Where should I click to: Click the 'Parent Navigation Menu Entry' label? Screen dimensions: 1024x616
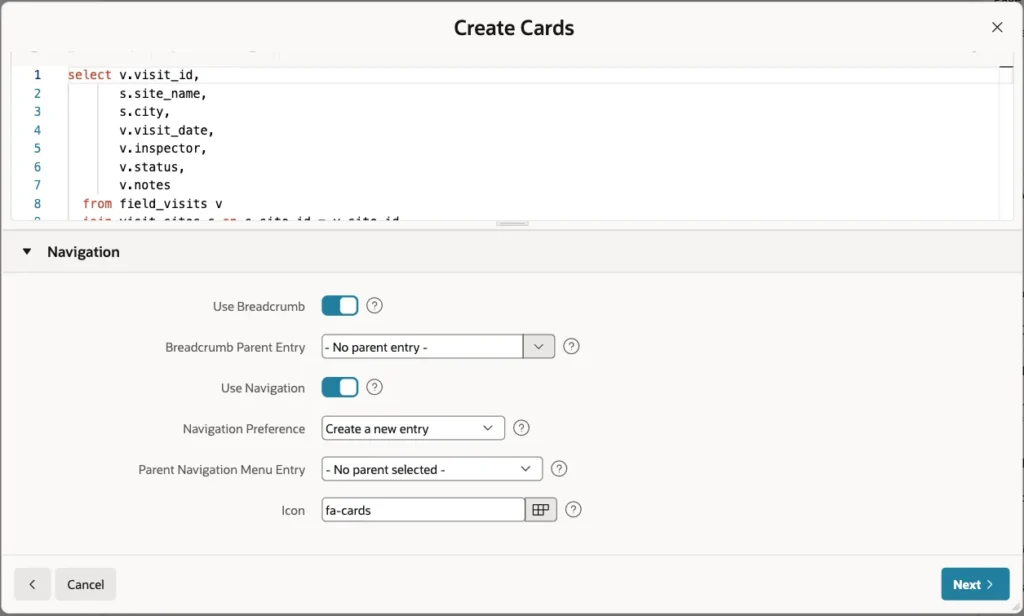pyautogui.click(x=221, y=470)
